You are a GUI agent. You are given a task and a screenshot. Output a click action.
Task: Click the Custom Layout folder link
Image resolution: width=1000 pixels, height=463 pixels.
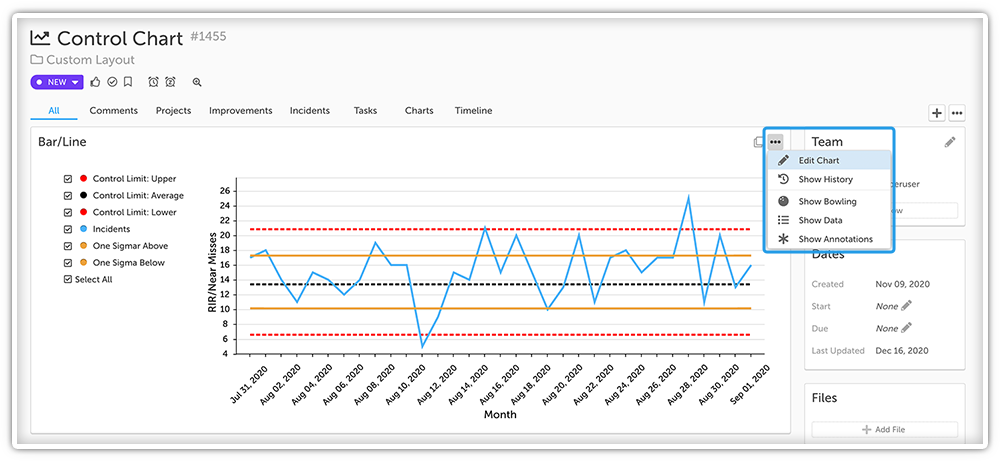tap(90, 60)
